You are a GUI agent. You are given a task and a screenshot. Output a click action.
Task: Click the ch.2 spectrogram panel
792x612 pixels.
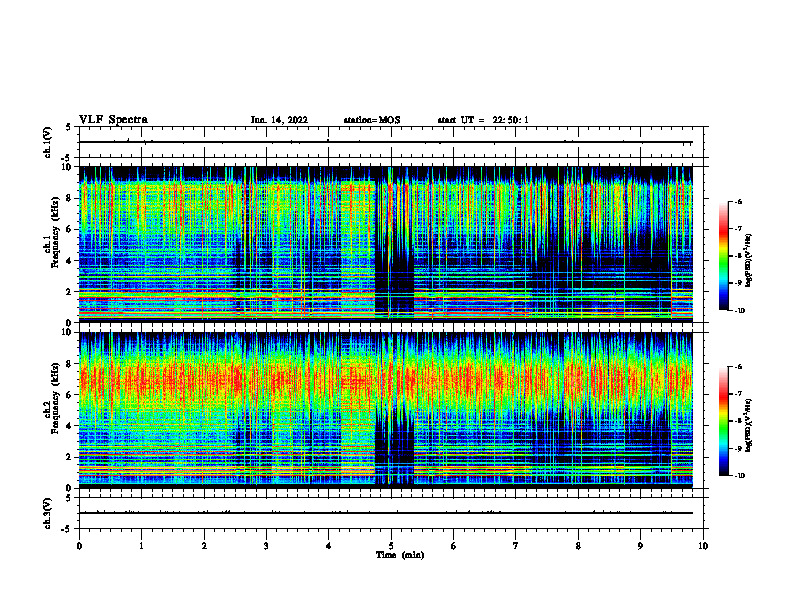[x=386, y=410]
